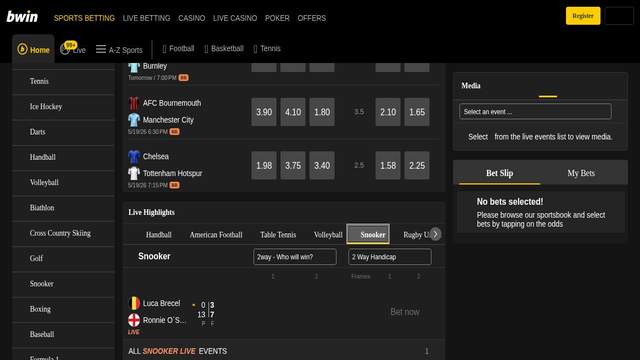The height and width of the screenshot is (360, 640).
Task: Open Ice Hockey in the sidebar
Action: coord(64,107)
